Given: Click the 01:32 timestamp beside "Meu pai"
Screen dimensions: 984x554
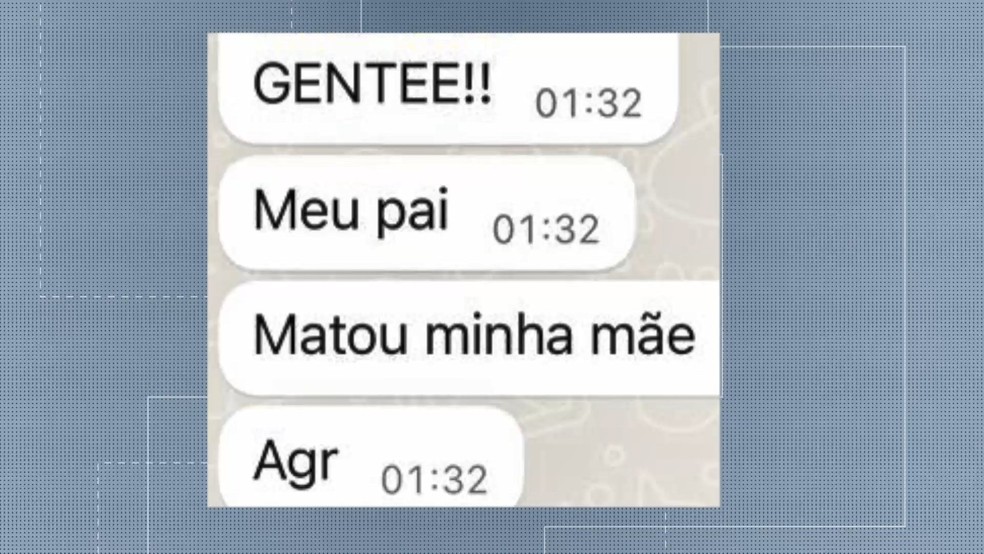Looking at the screenshot, I should [x=546, y=230].
